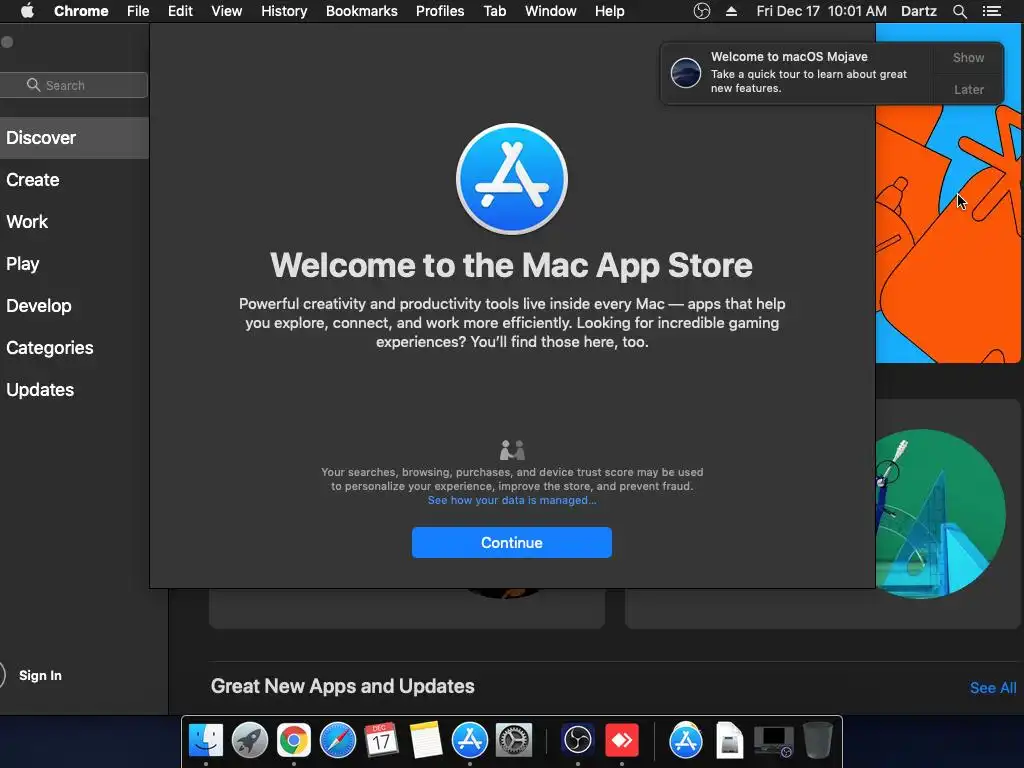
Task: Open System Preferences gear in dock
Action: coord(514,740)
